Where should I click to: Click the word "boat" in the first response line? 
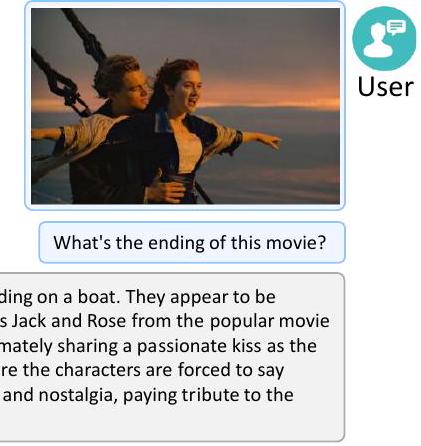click(x=97, y=296)
